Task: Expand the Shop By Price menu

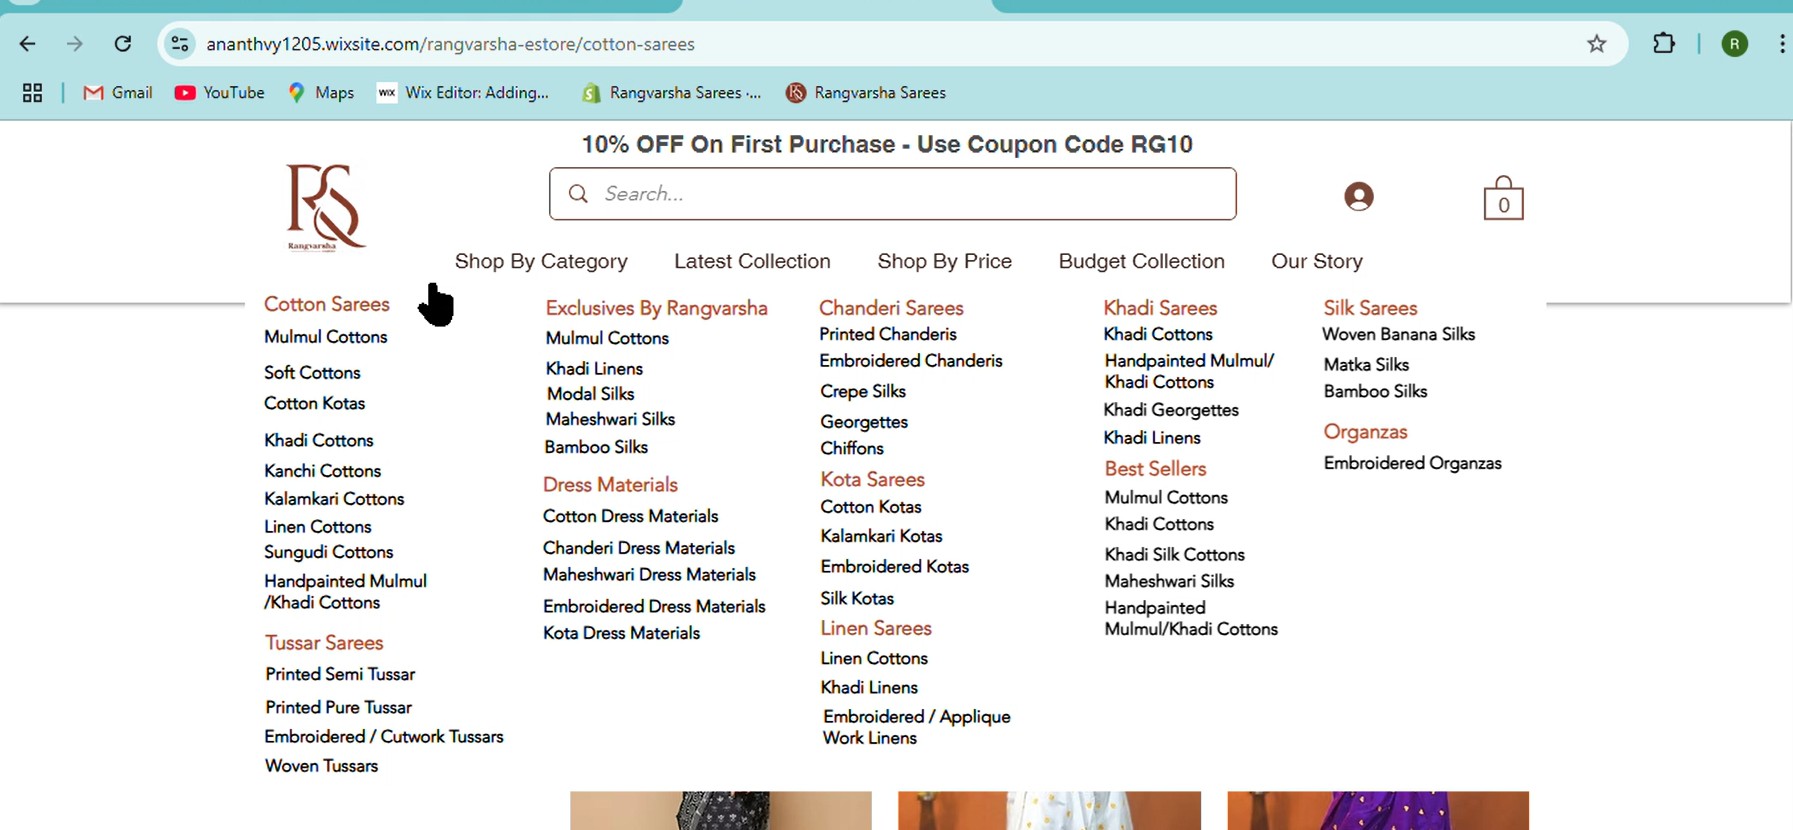Action: (x=944, y=261)
